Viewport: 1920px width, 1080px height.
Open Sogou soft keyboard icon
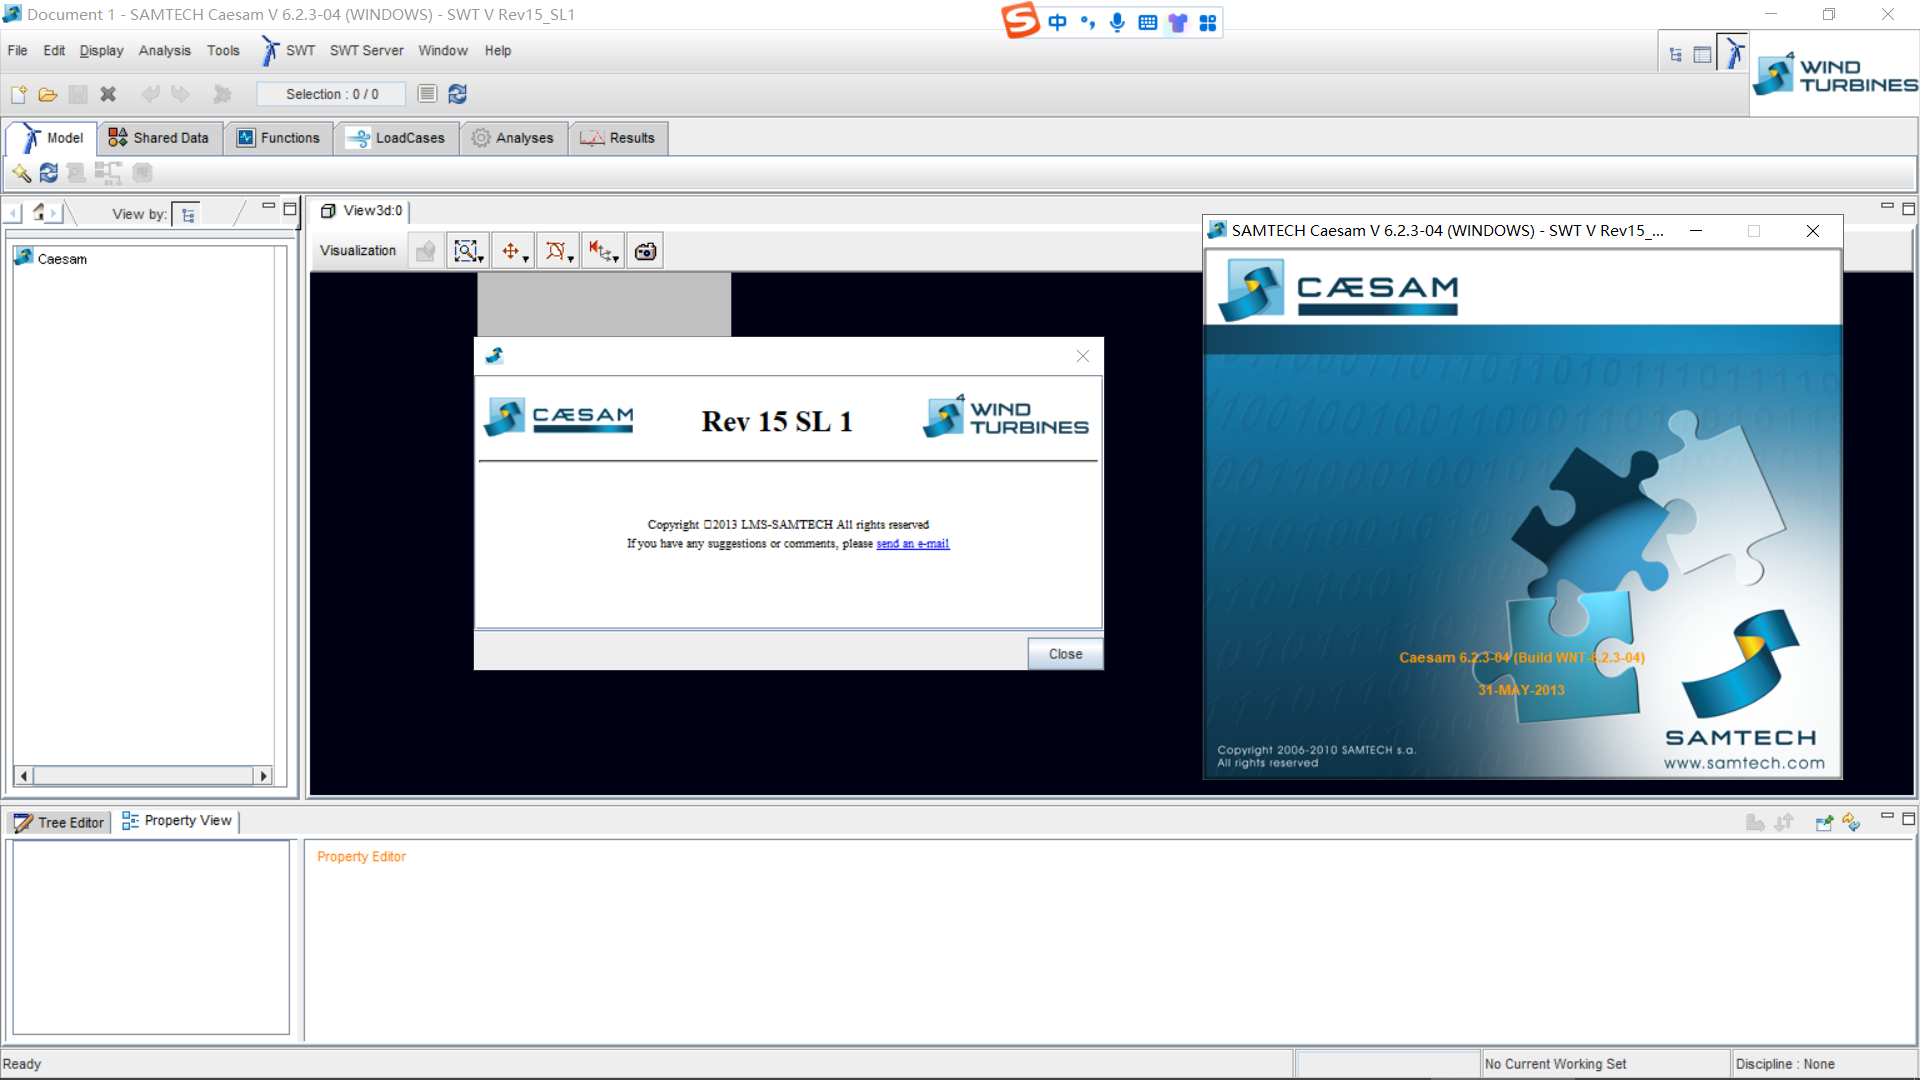coord(1147,22)
